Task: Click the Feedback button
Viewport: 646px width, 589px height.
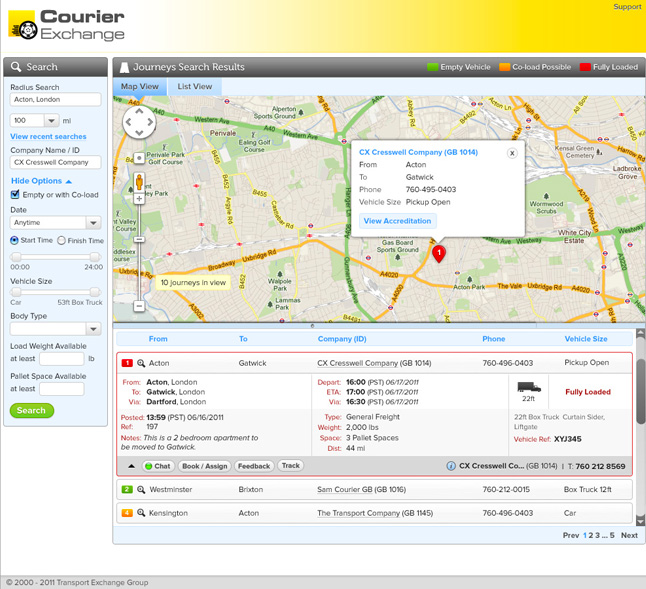Action: [254, 466]
